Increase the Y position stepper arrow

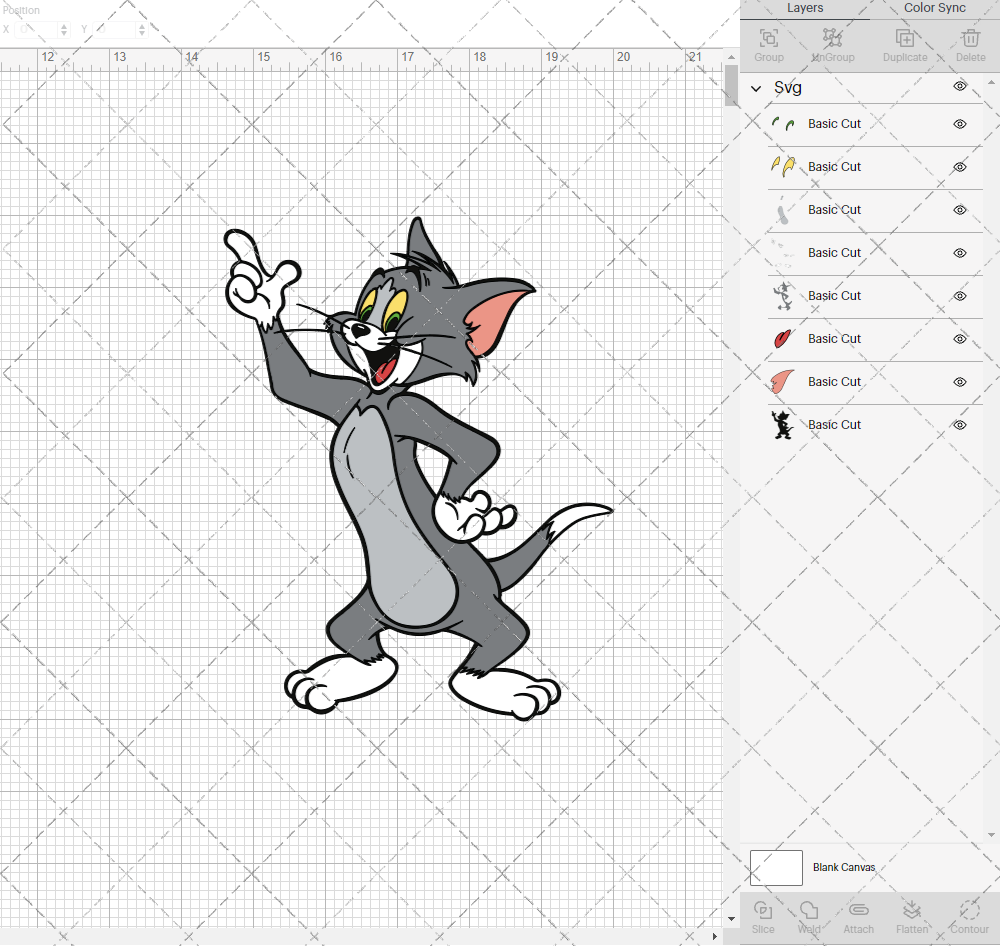(142, 26)
